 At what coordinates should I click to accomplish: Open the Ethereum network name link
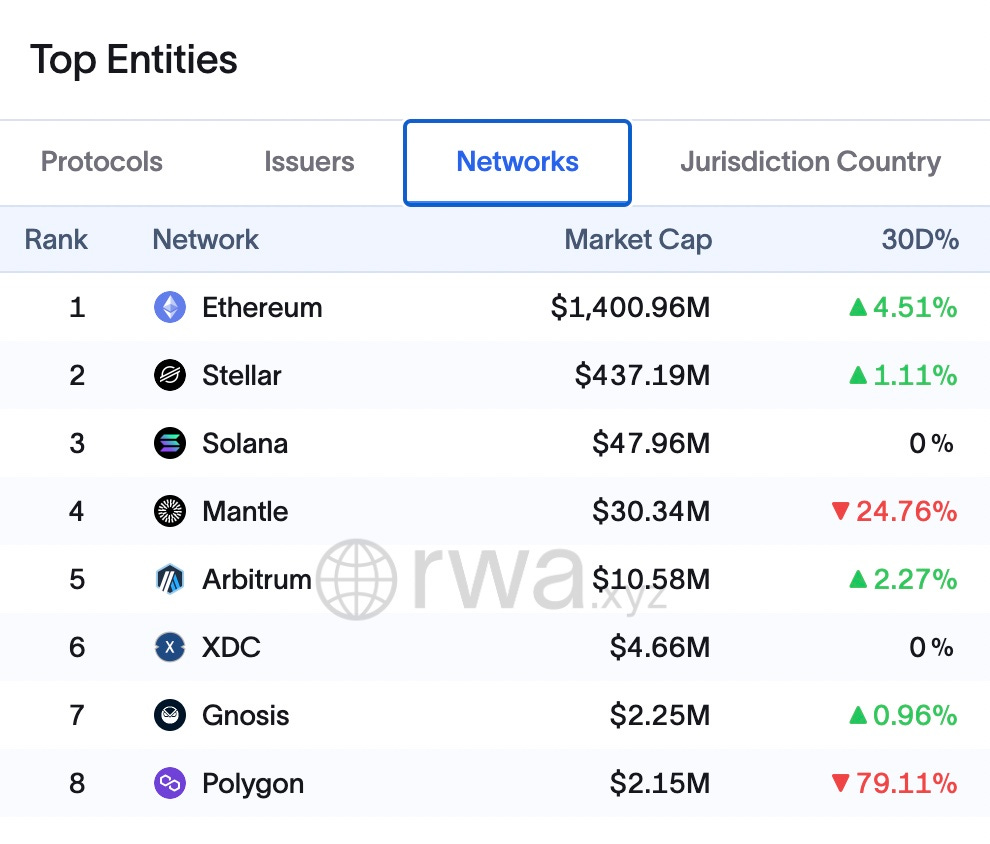coord(262,307)
